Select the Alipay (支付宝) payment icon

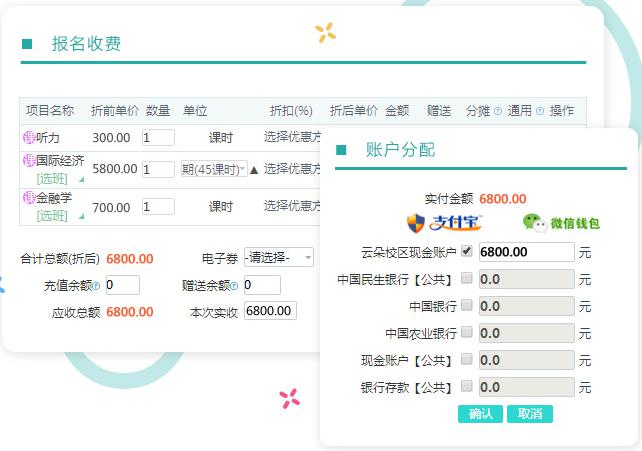[444, 222]
